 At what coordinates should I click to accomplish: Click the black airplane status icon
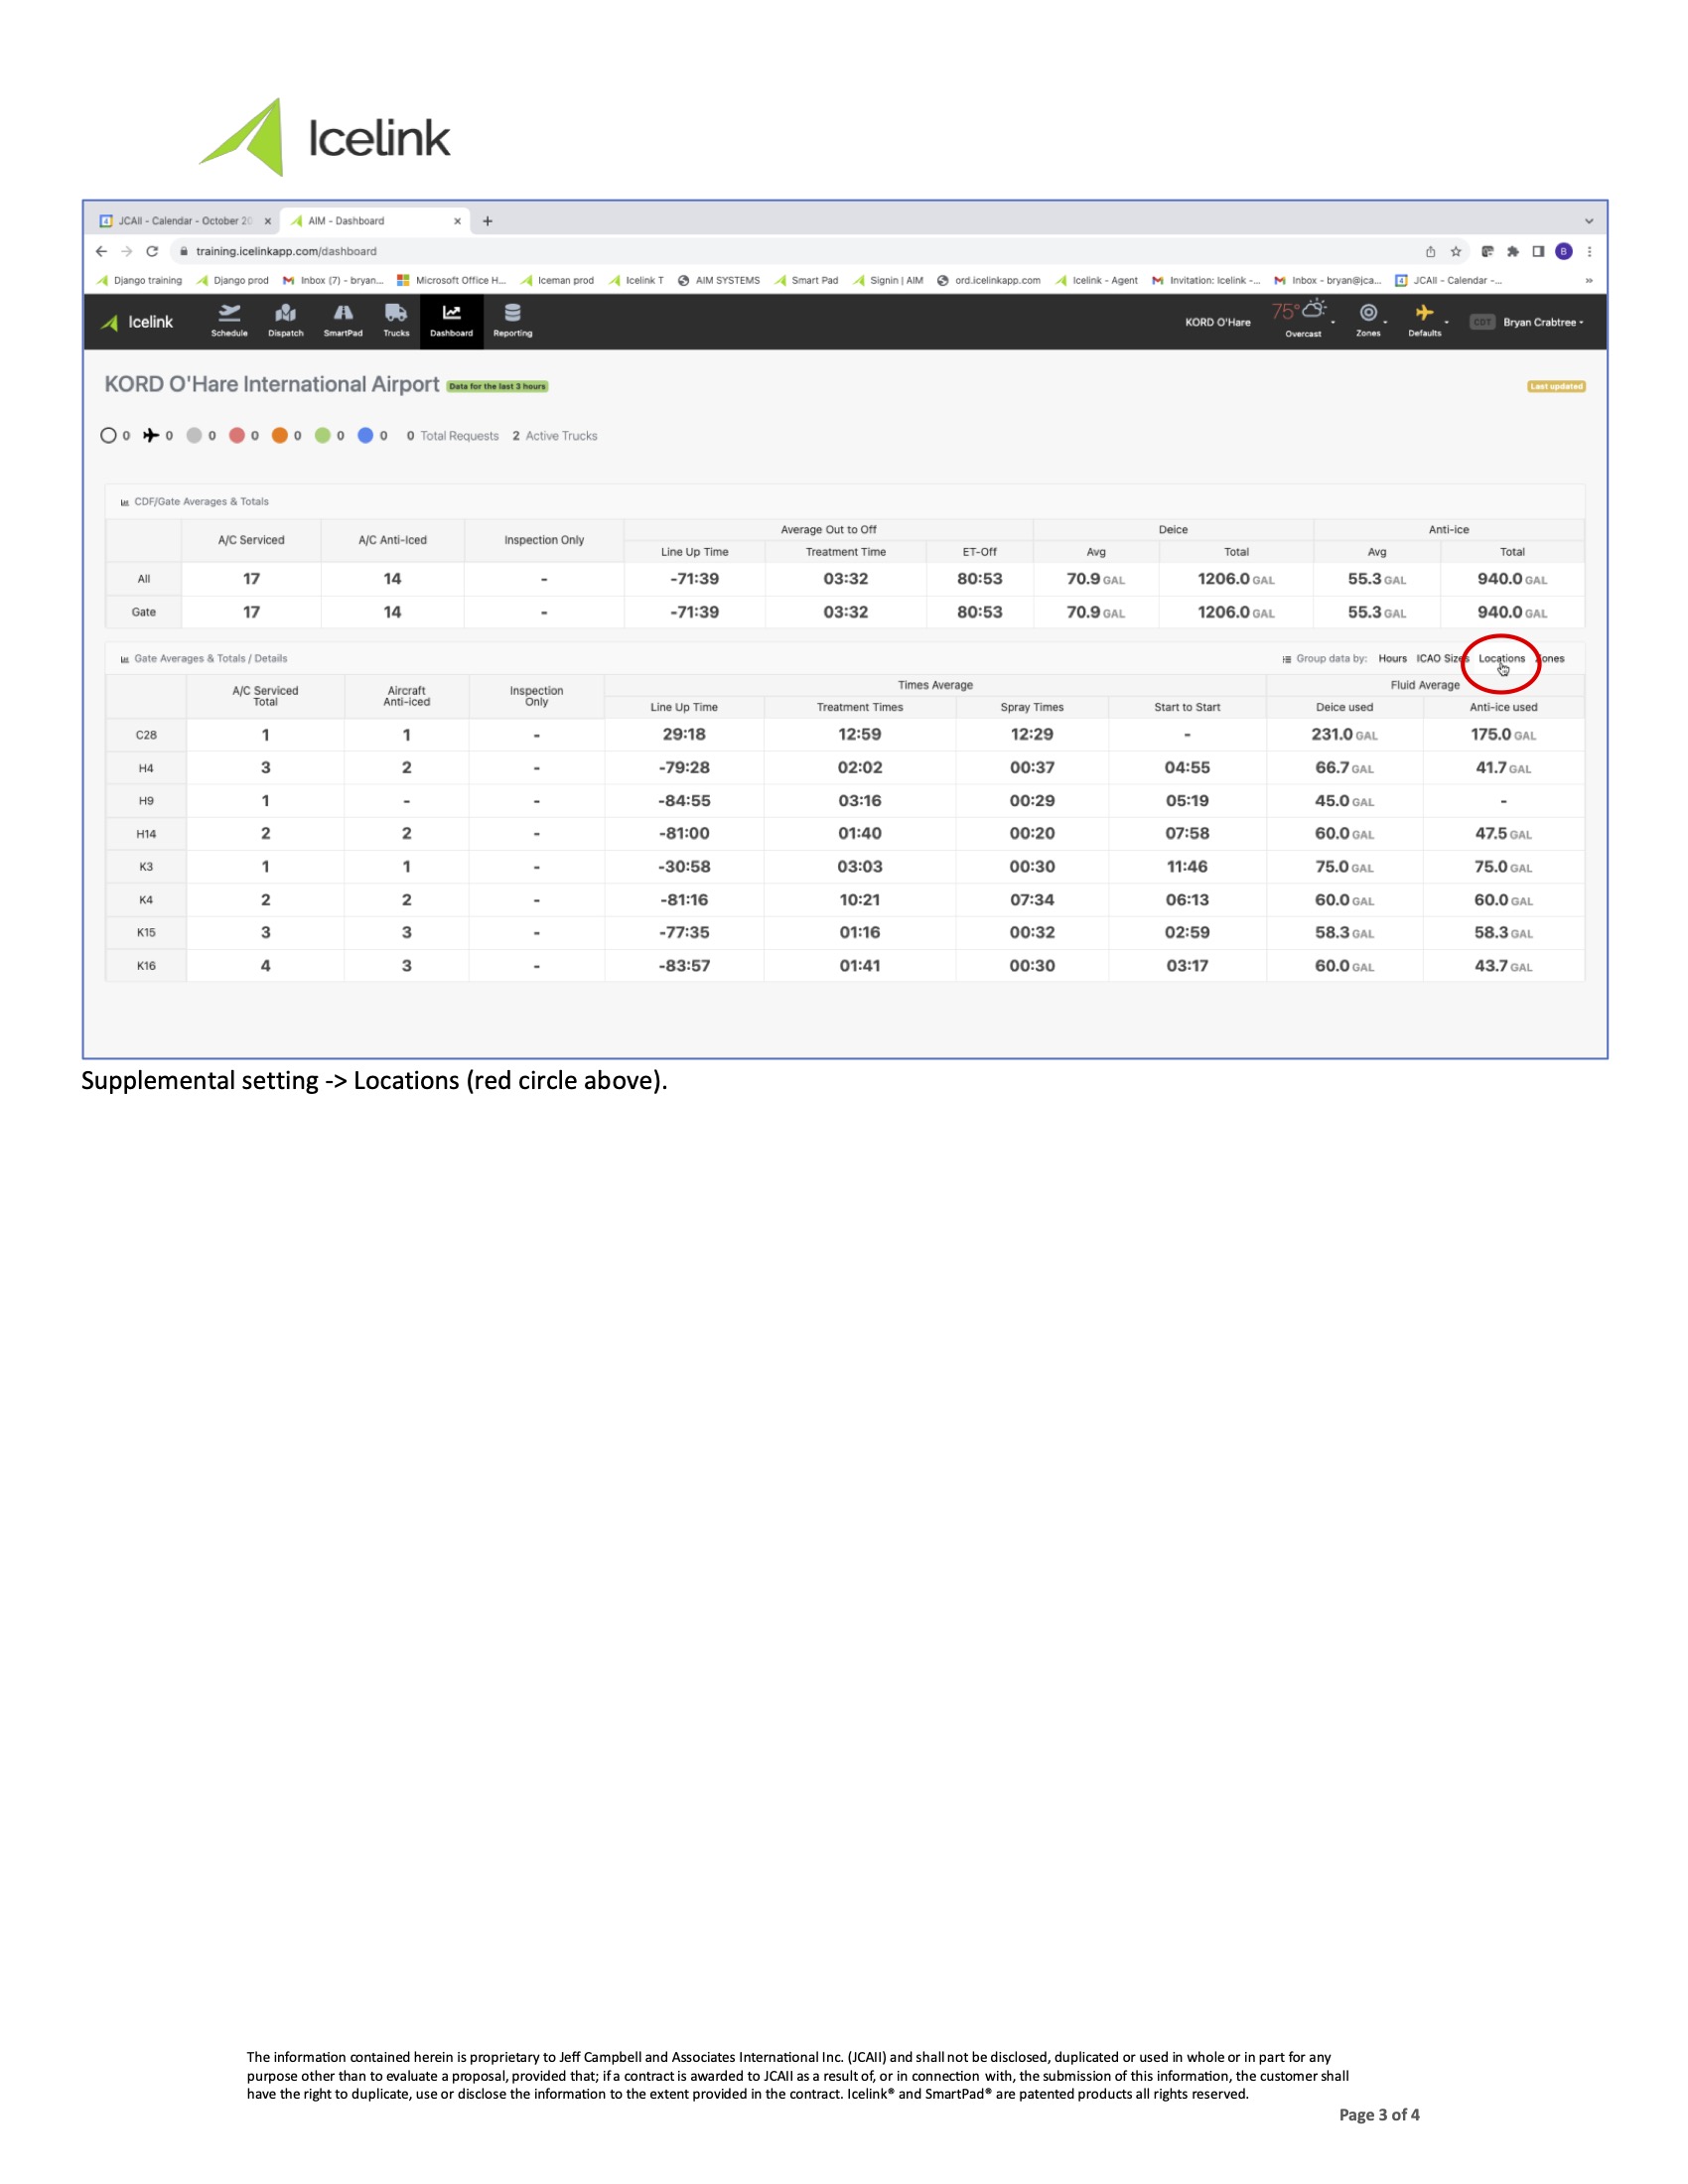[x=151, y=435]
